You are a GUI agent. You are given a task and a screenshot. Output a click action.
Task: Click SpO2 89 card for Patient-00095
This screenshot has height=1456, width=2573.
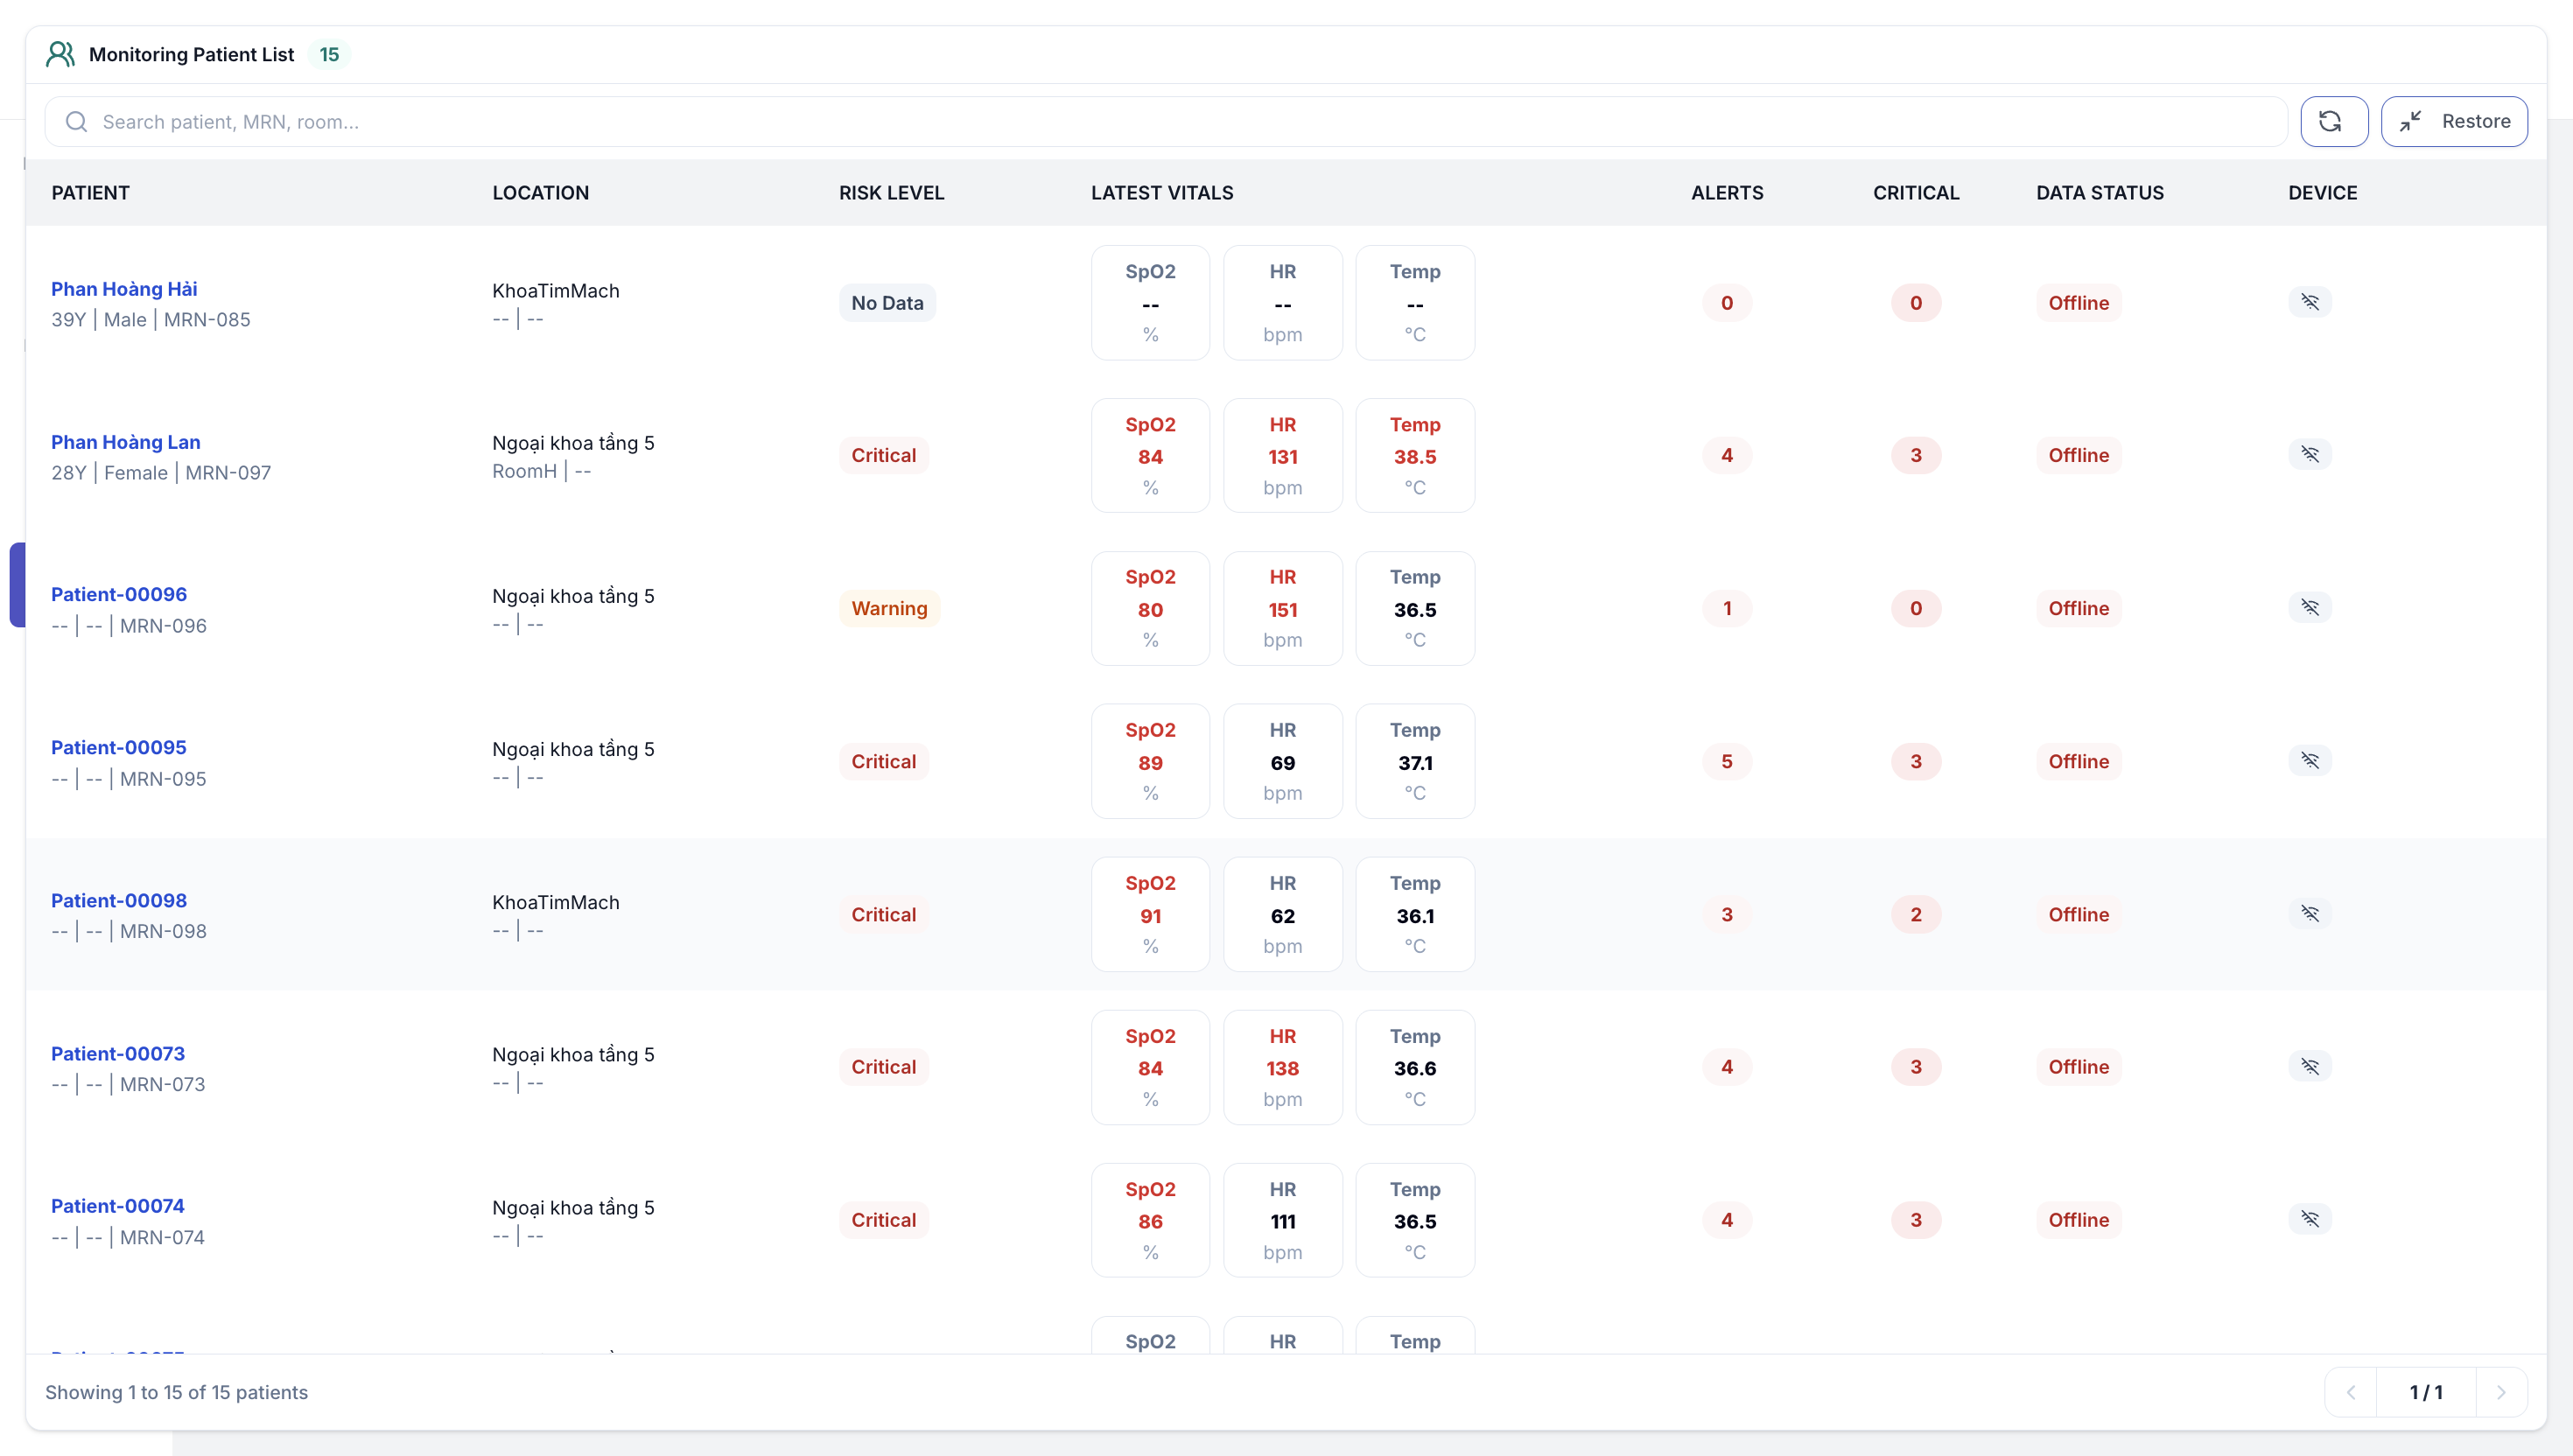pyautogui.click(x=1150, y=761)
